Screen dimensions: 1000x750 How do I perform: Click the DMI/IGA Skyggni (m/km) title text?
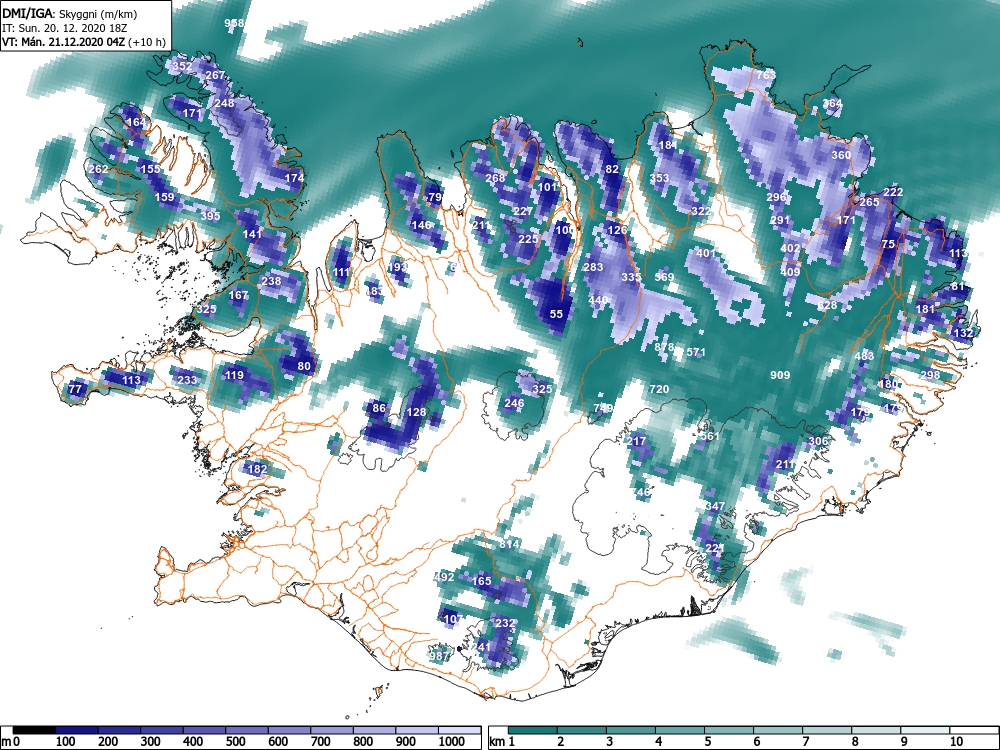click(70, 13)
